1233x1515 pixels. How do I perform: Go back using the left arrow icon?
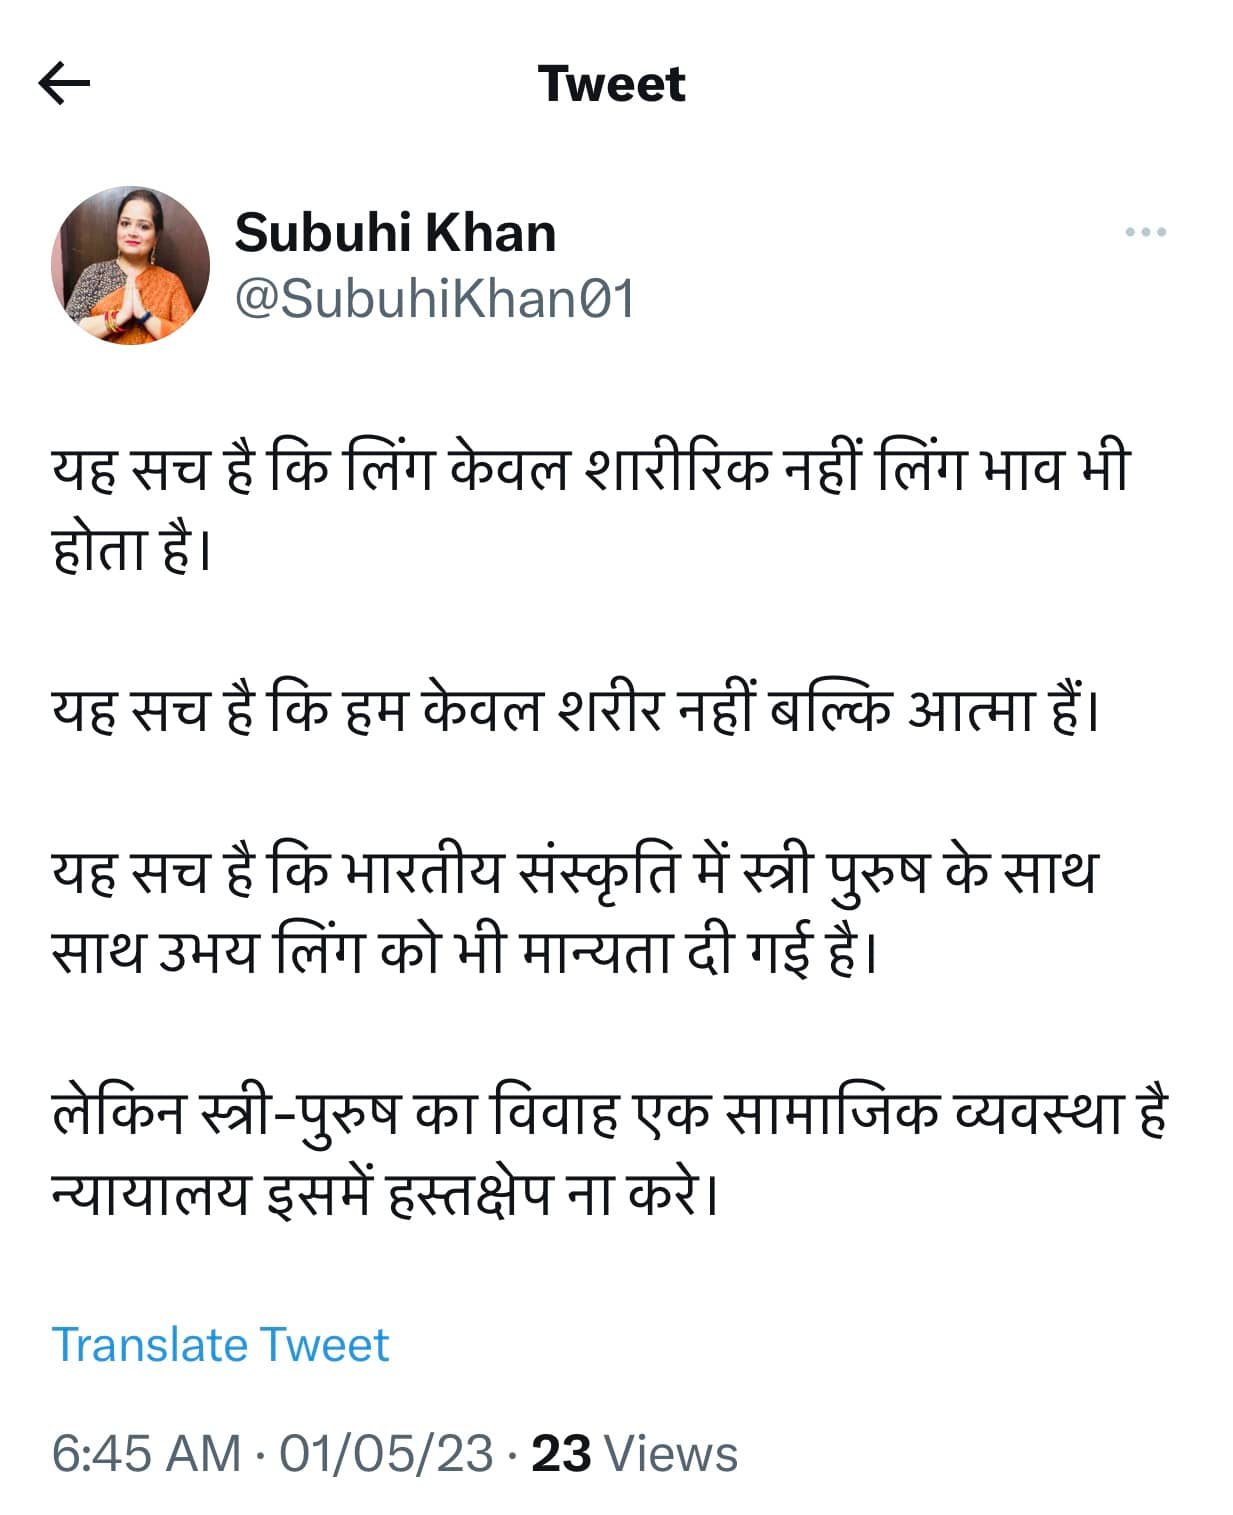(64, 83)
